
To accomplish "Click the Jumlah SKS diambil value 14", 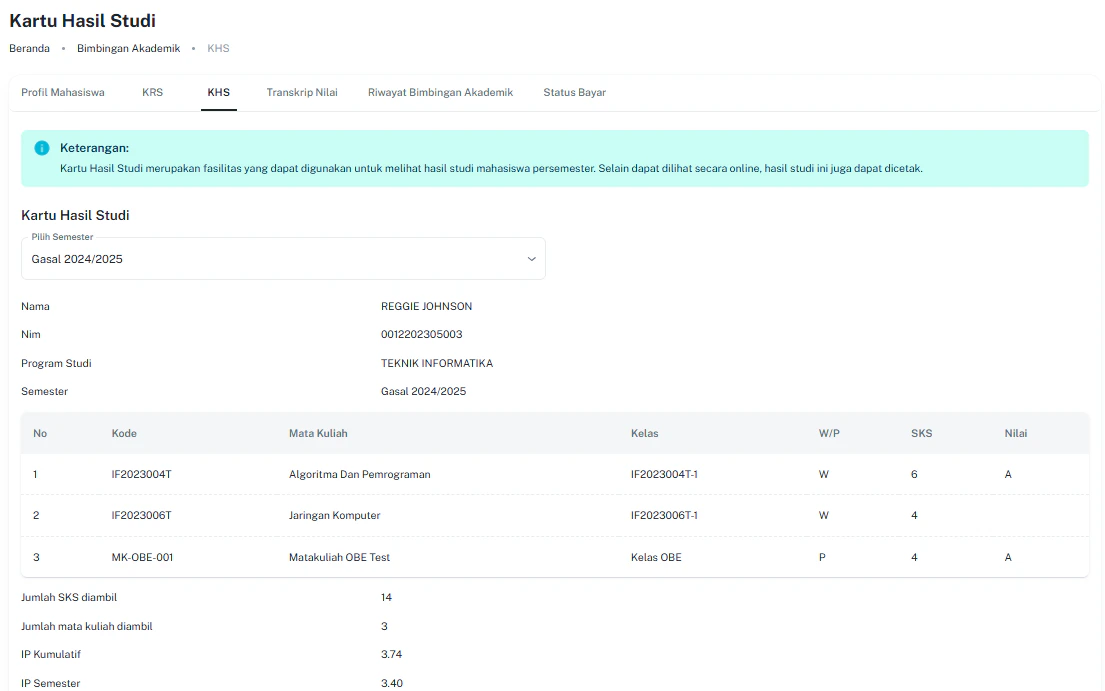I will pos(386,597).
